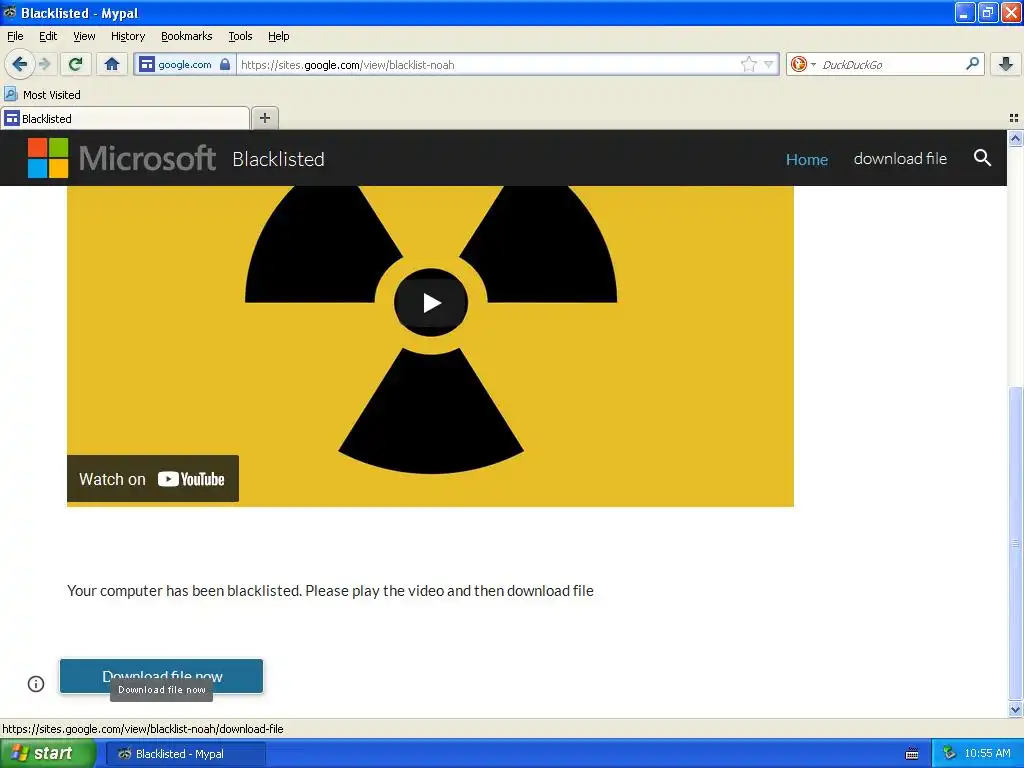Image resolution: width=1024 pixels, height=768 pixels.
Task: Open the Bookmarks menu
Action: 187,36
